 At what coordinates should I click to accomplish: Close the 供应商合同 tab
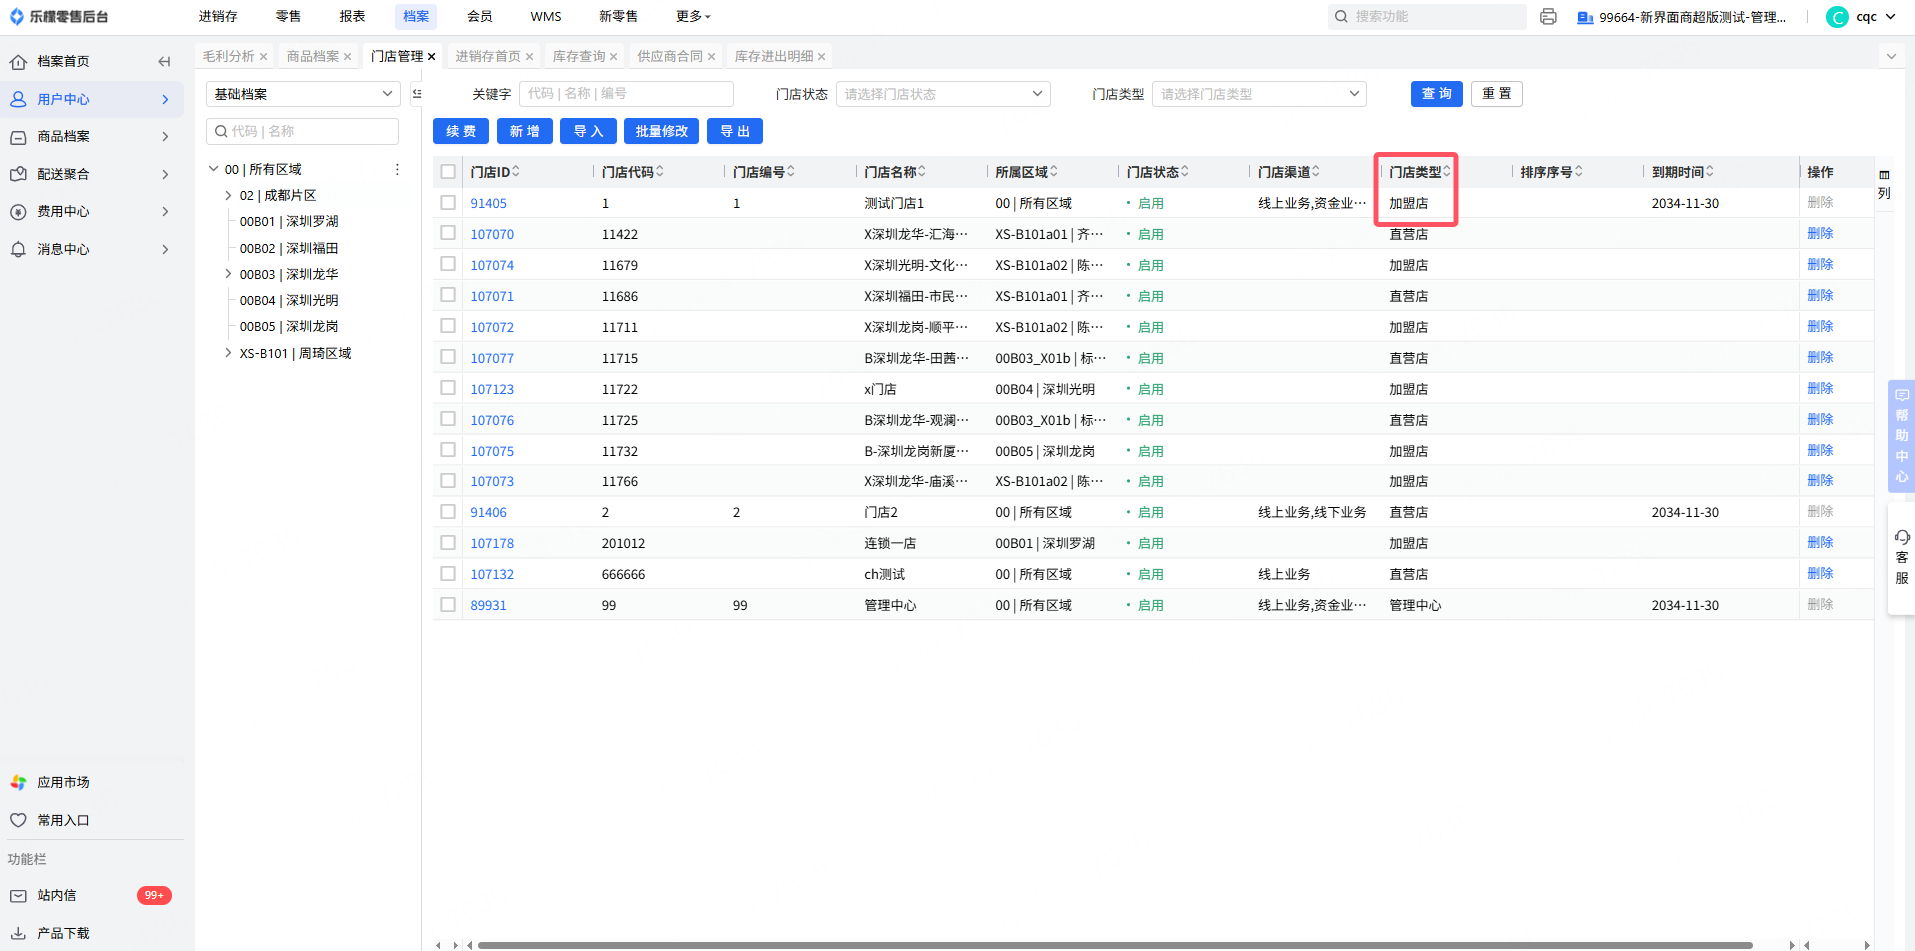click(x=711, y=57)
